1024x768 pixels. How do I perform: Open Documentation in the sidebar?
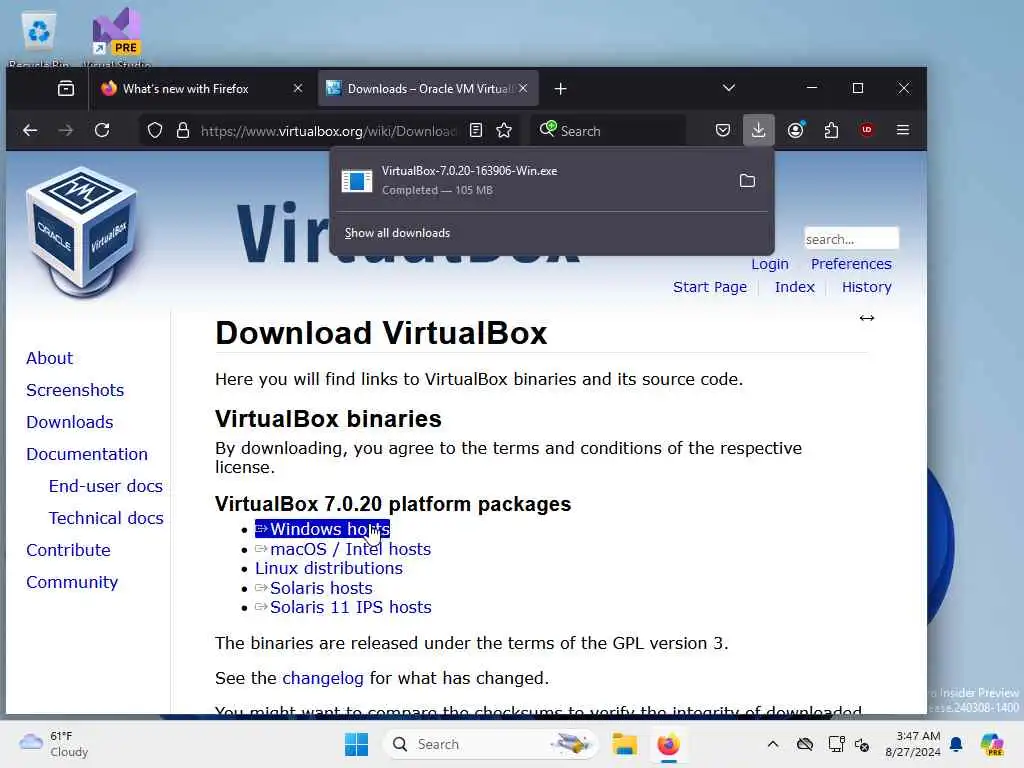point(87,454)
